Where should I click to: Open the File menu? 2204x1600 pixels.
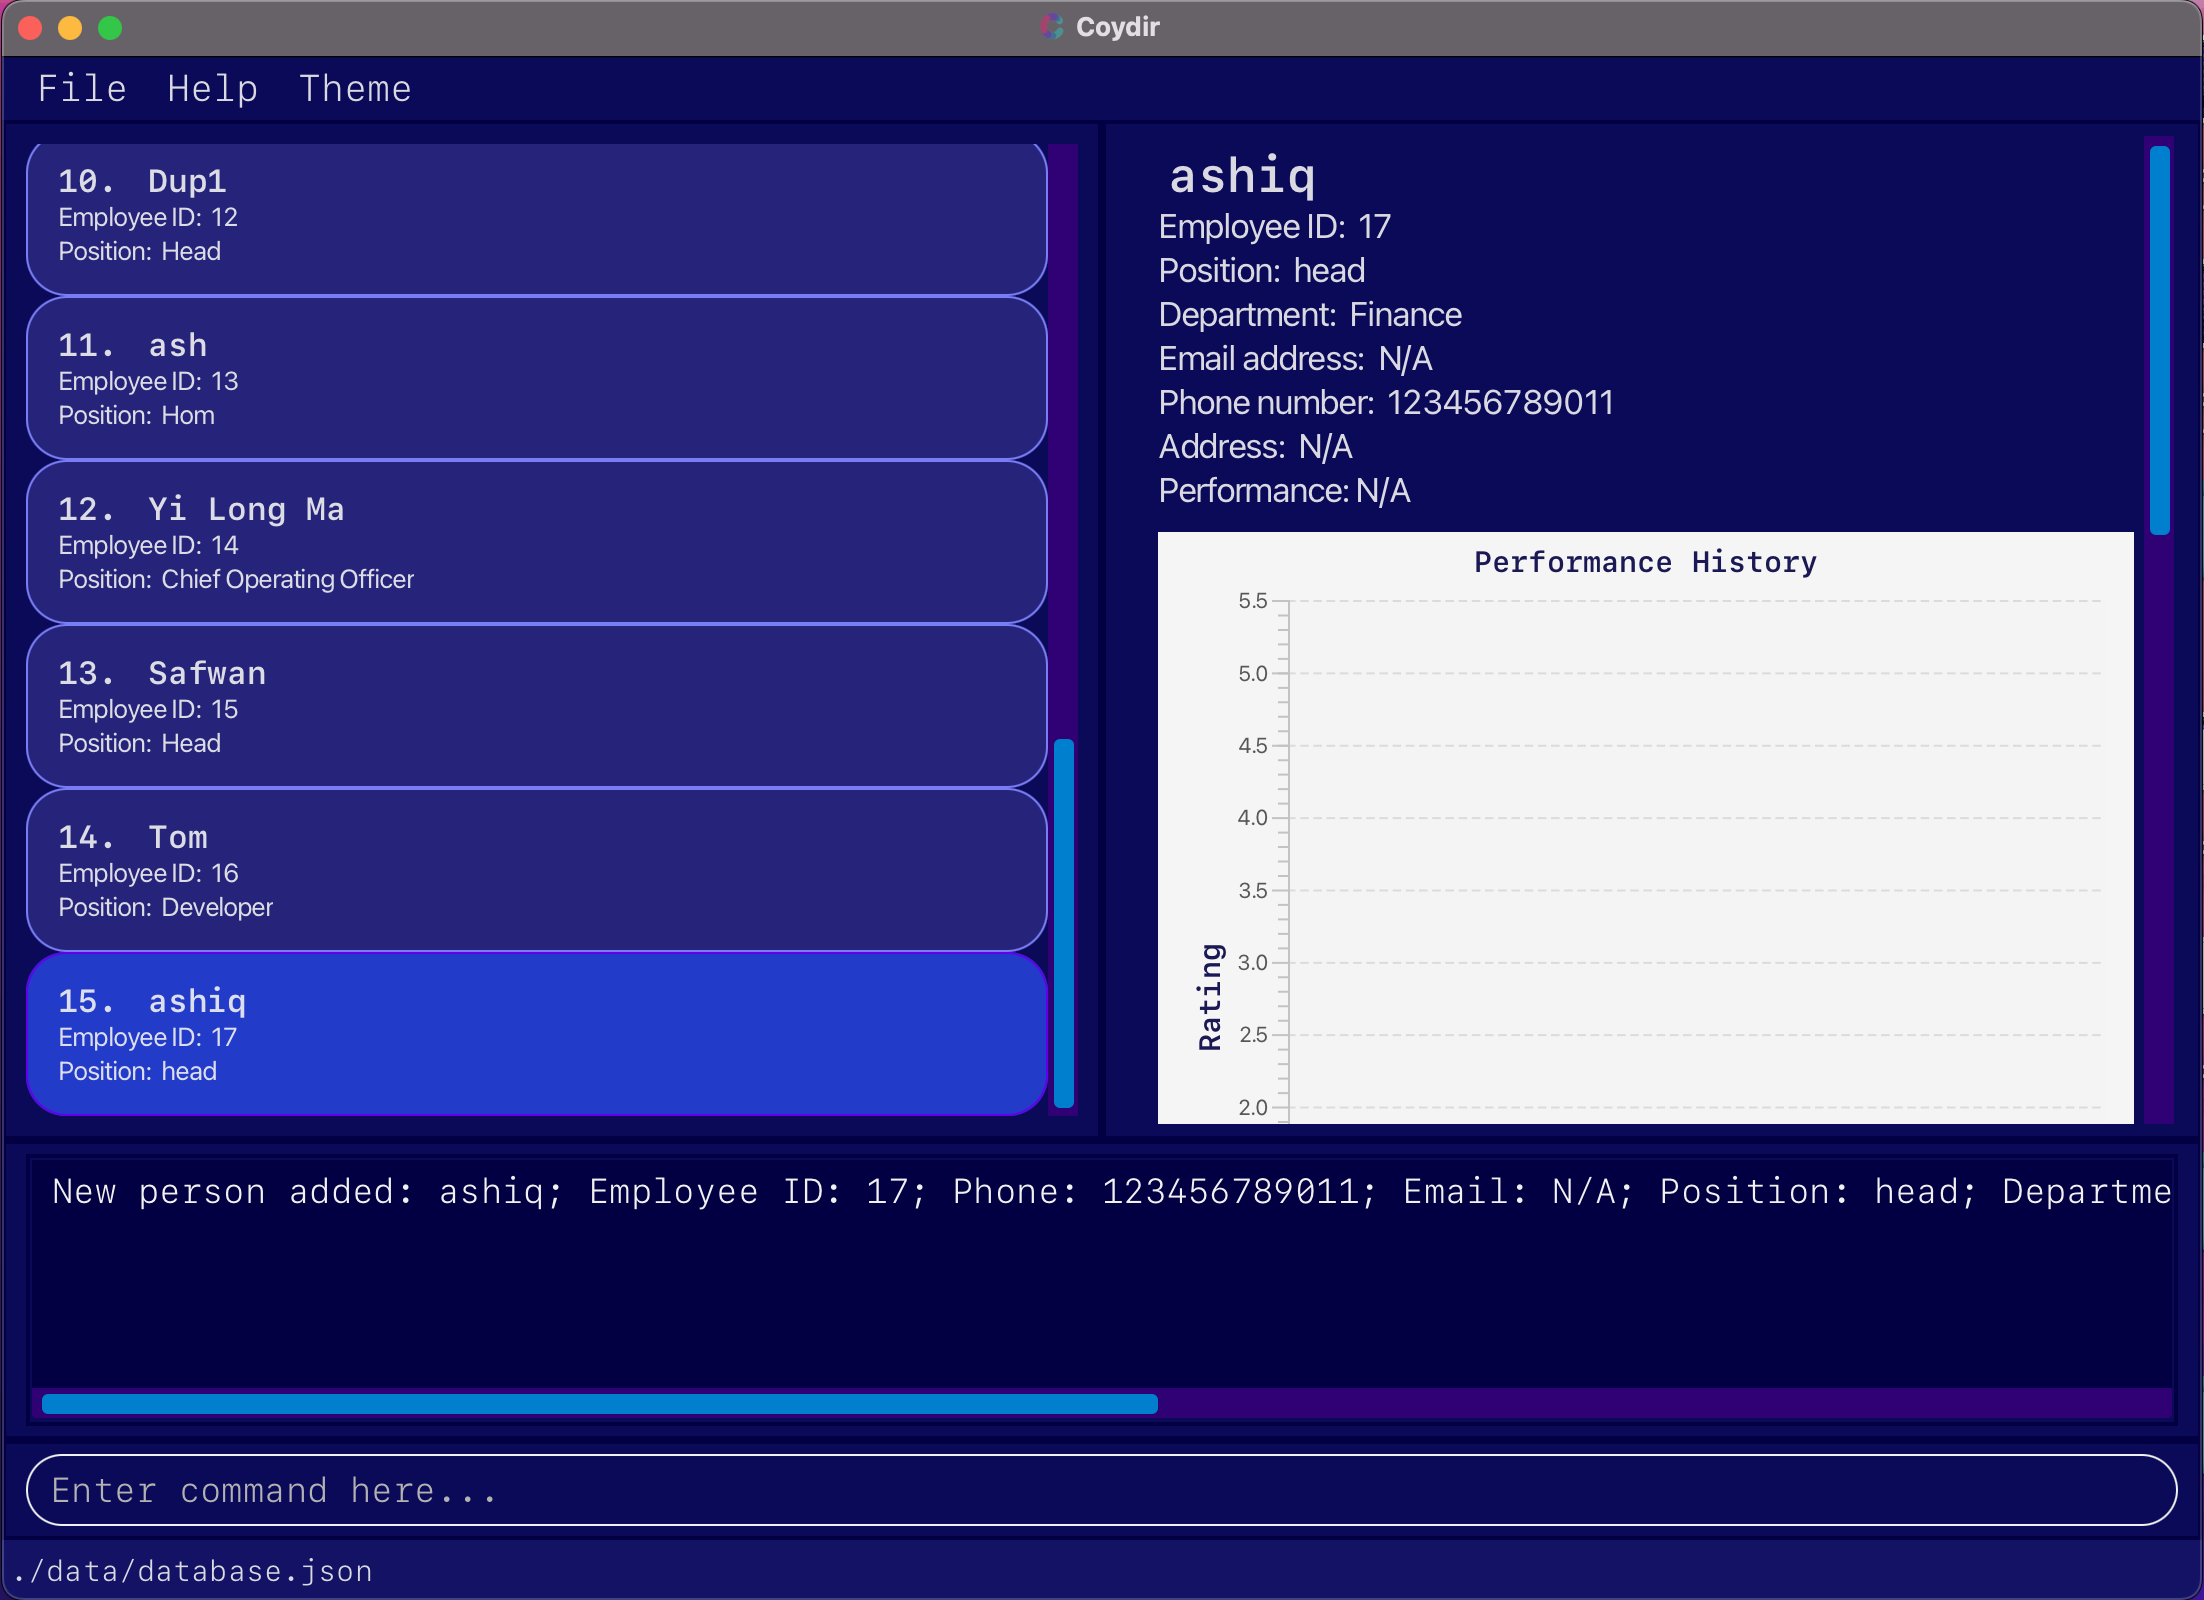(x=82, y=89)
